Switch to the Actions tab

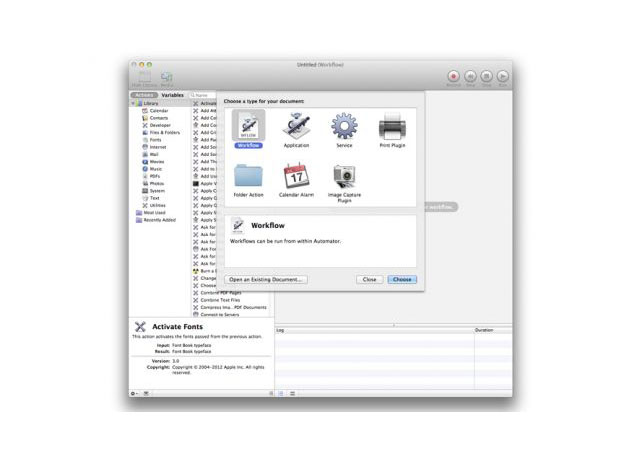pyautogui.click(x=144, y=95)
